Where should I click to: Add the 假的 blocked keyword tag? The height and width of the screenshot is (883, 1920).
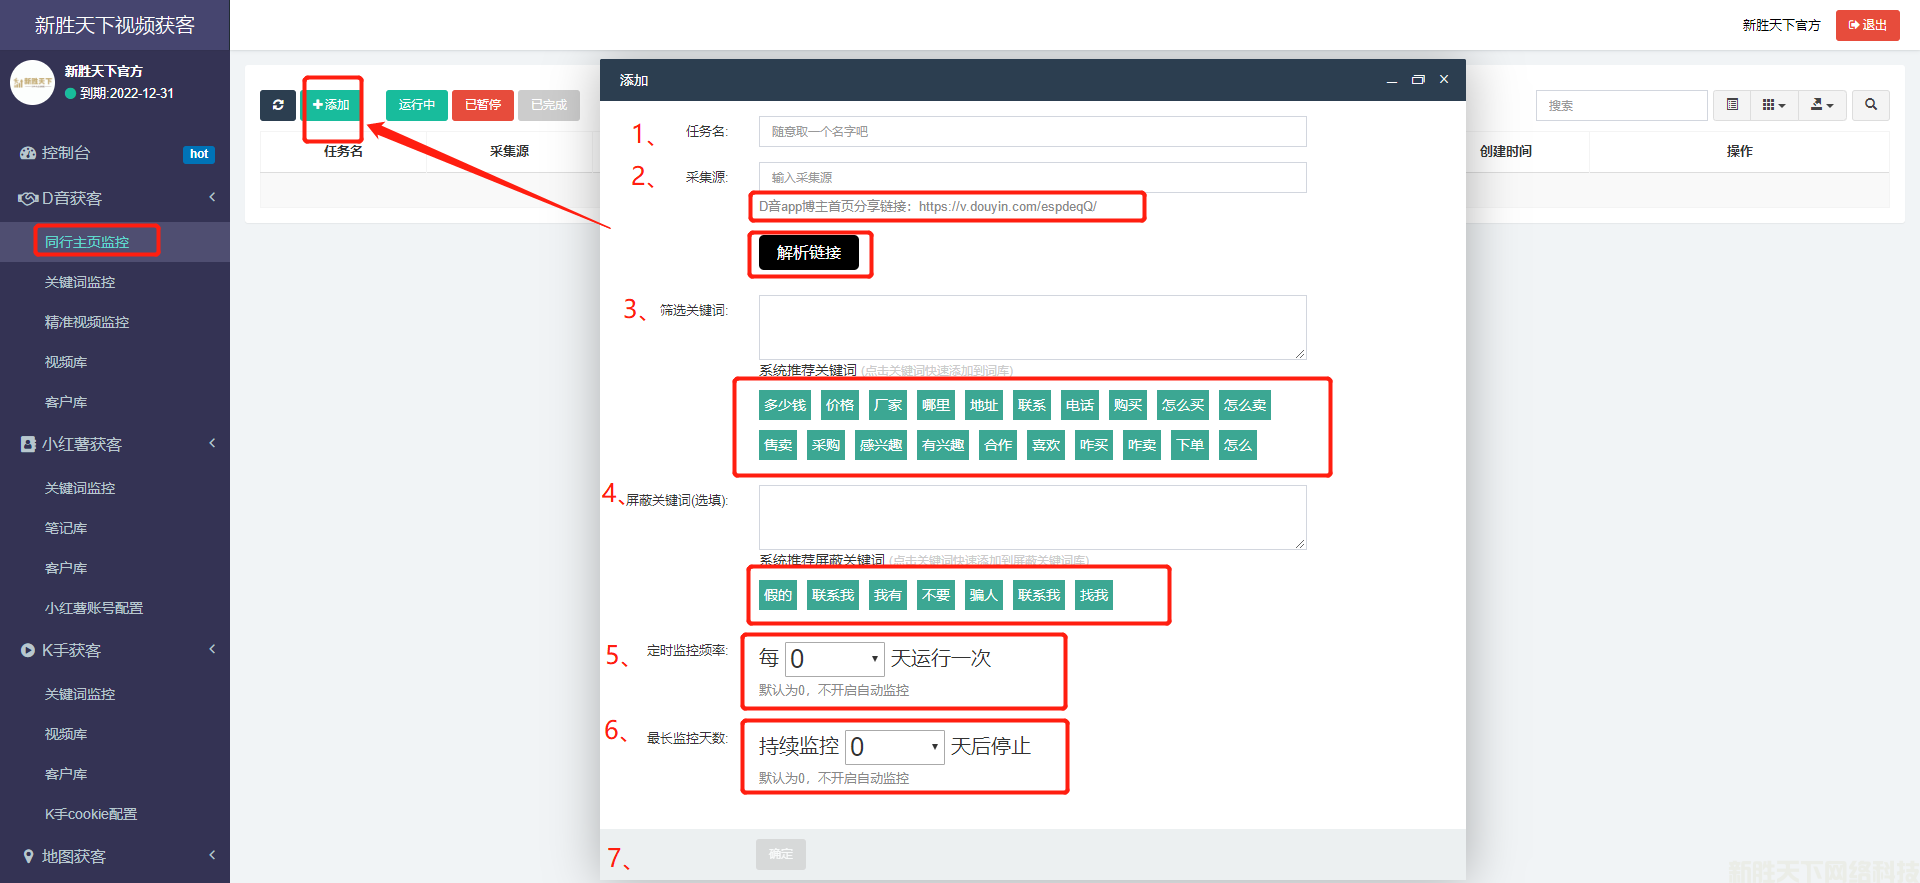[778, 595]
